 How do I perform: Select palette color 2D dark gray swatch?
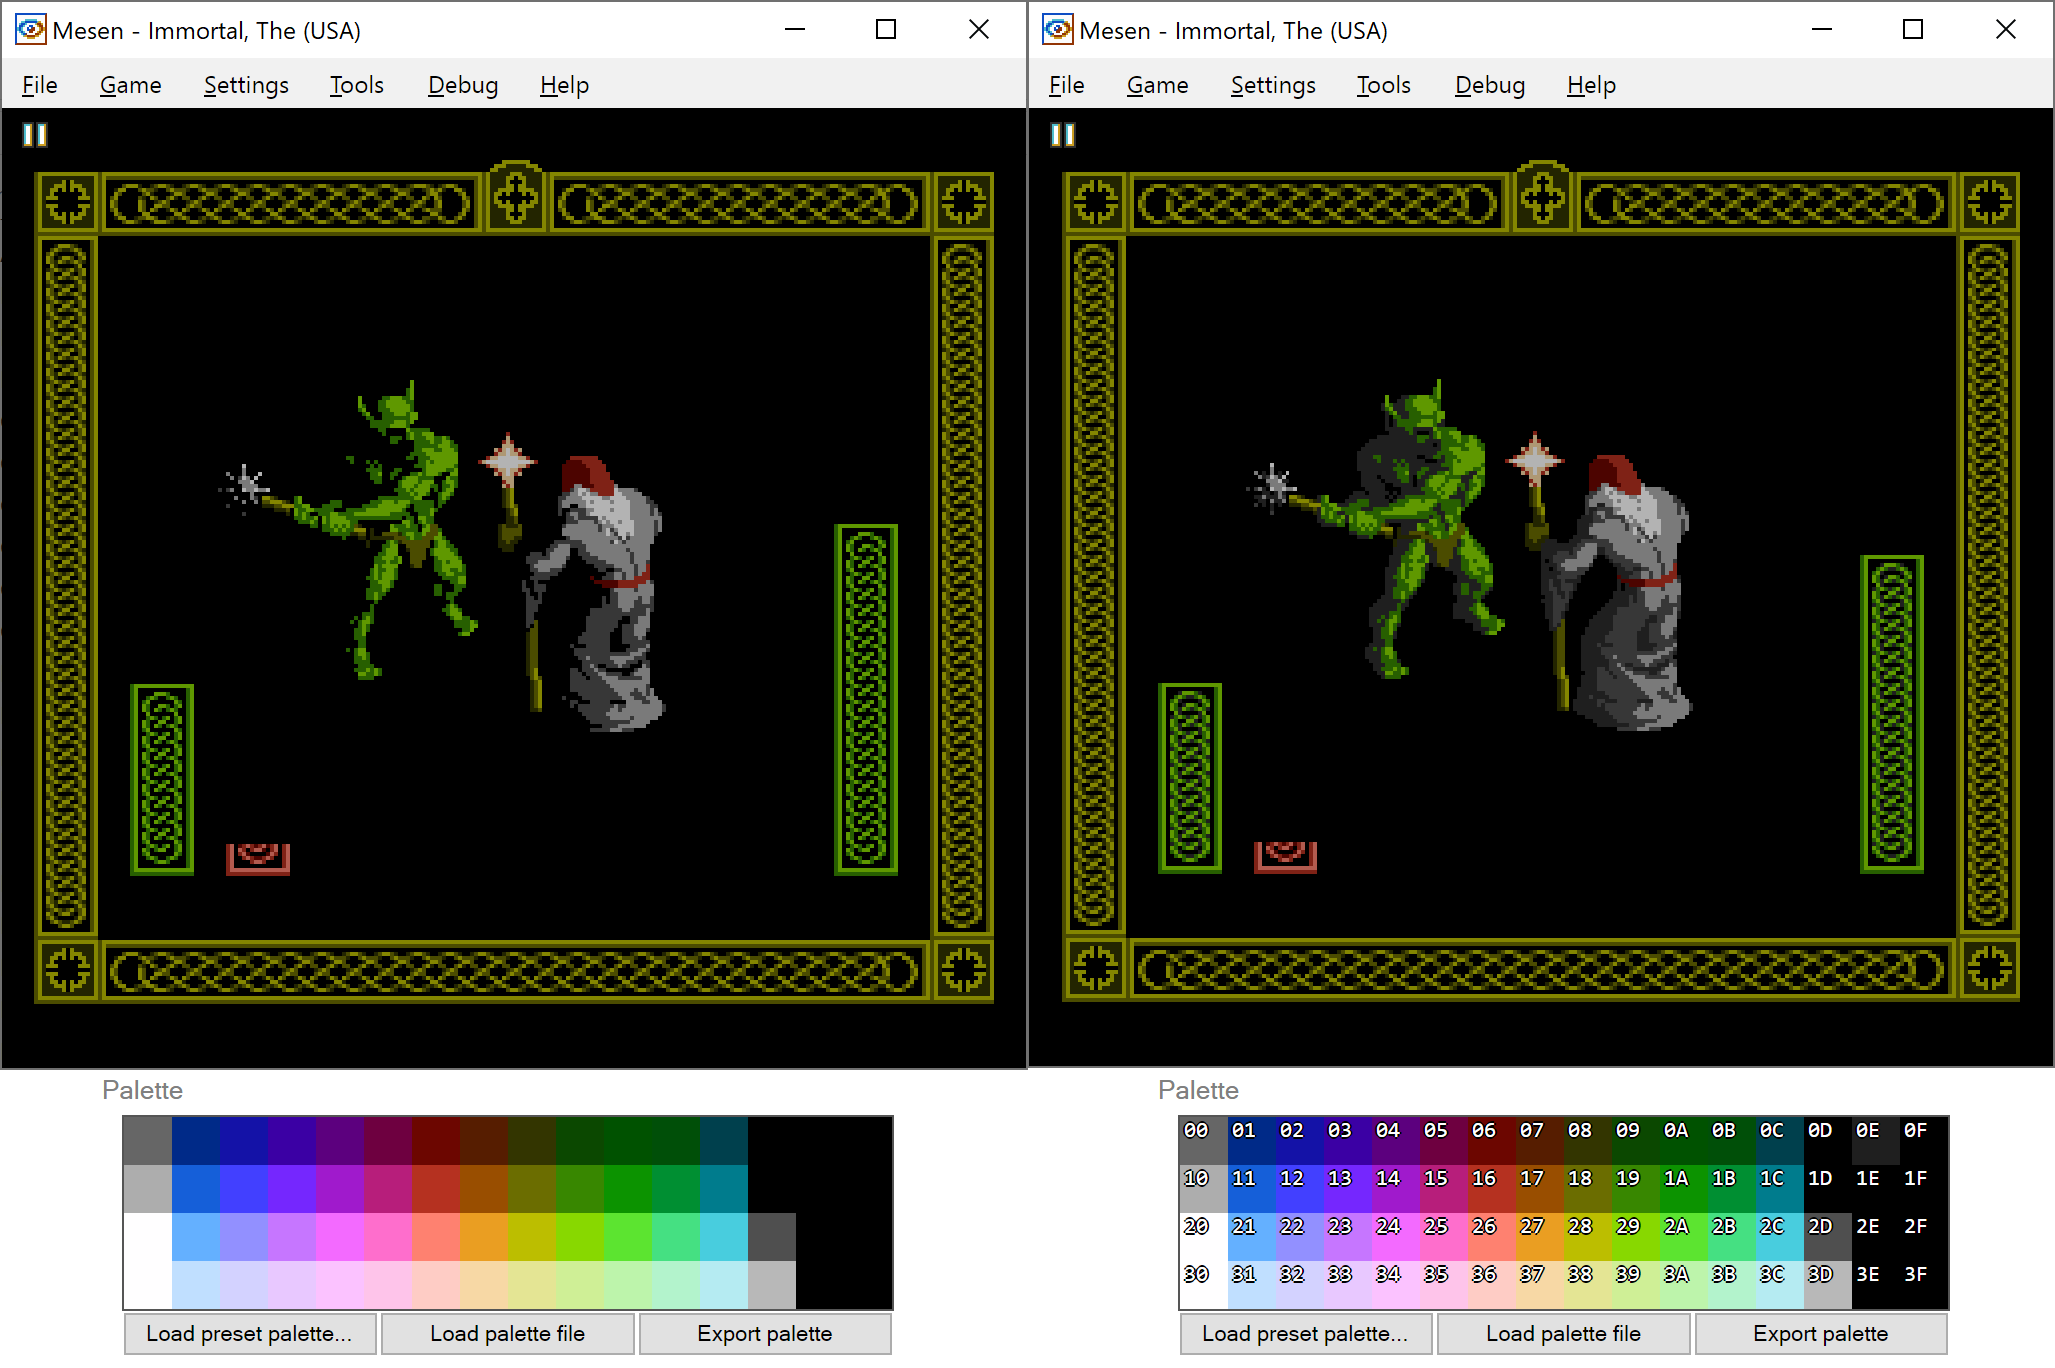1828,1237
